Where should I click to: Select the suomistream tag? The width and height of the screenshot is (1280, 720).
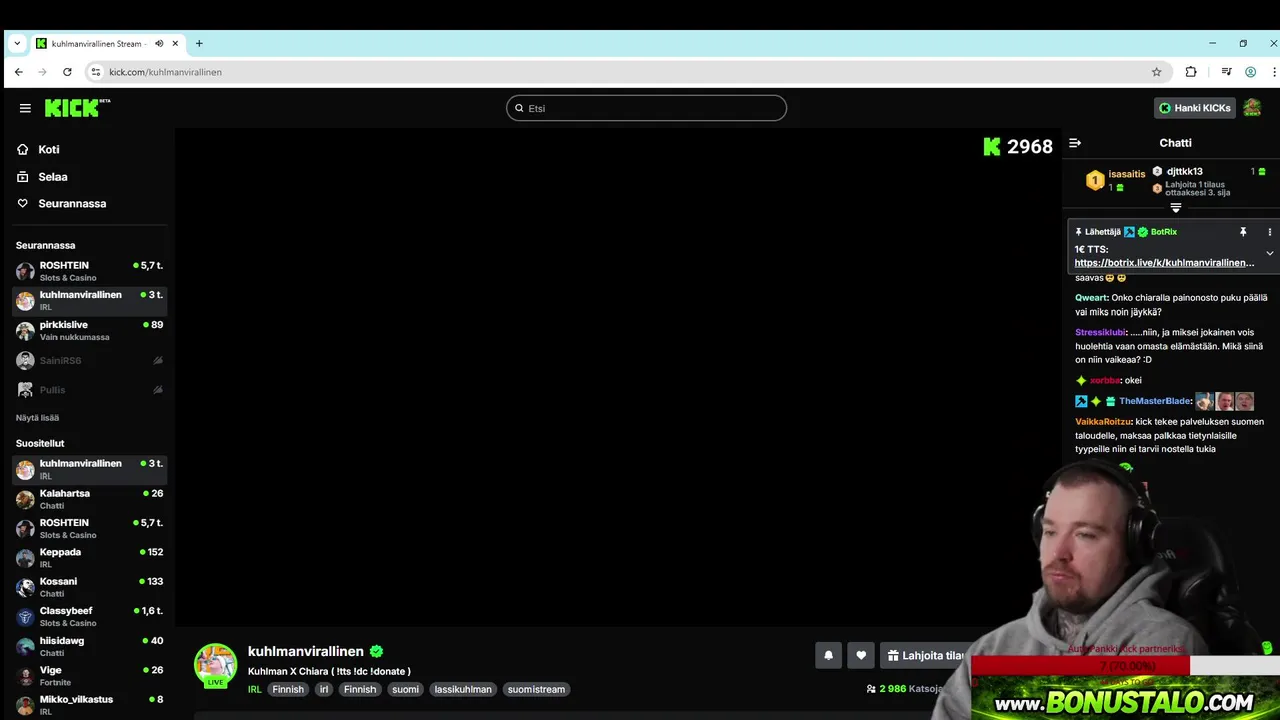536,689
